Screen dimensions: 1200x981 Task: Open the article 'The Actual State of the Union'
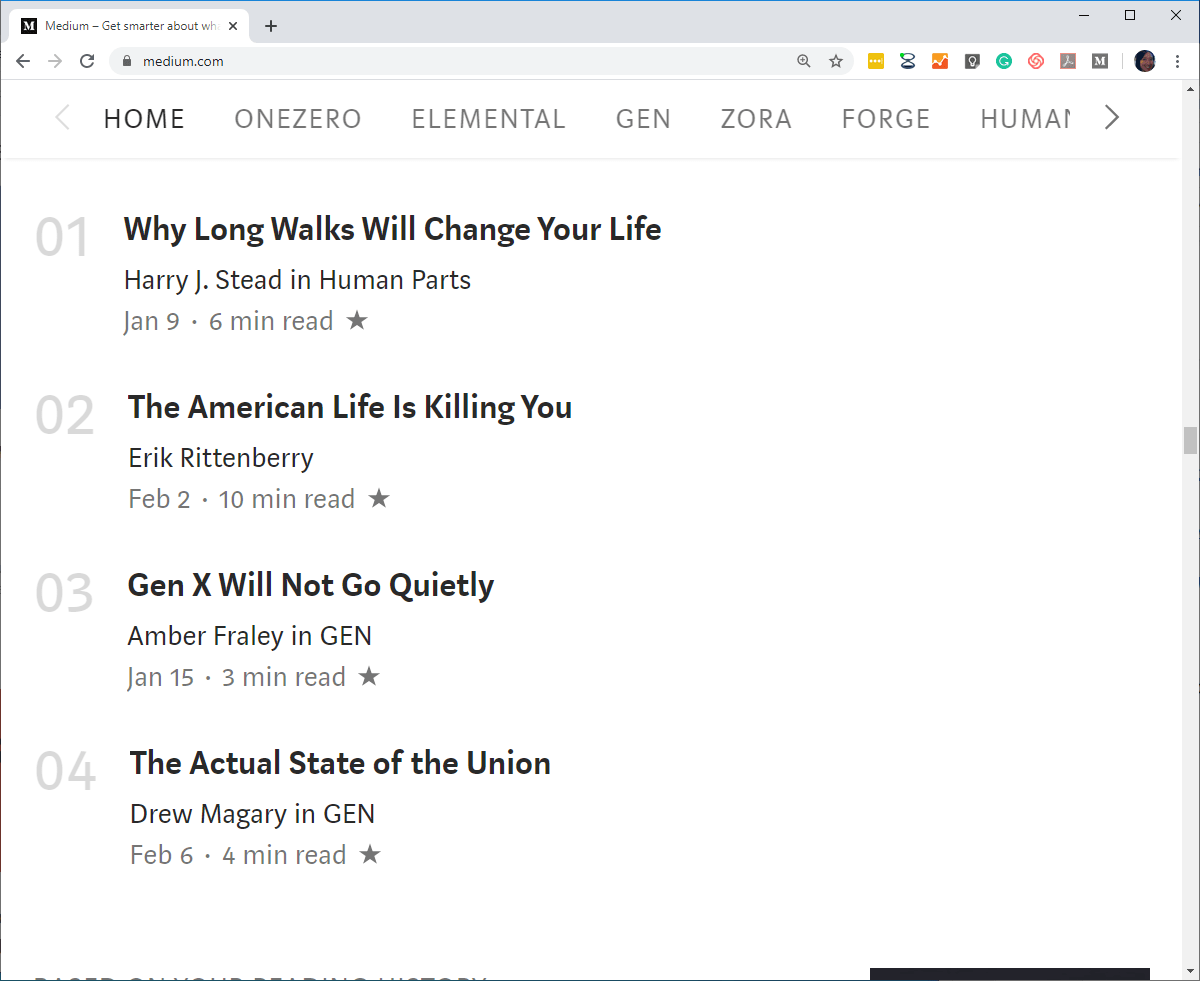click(x=340, y=762)
